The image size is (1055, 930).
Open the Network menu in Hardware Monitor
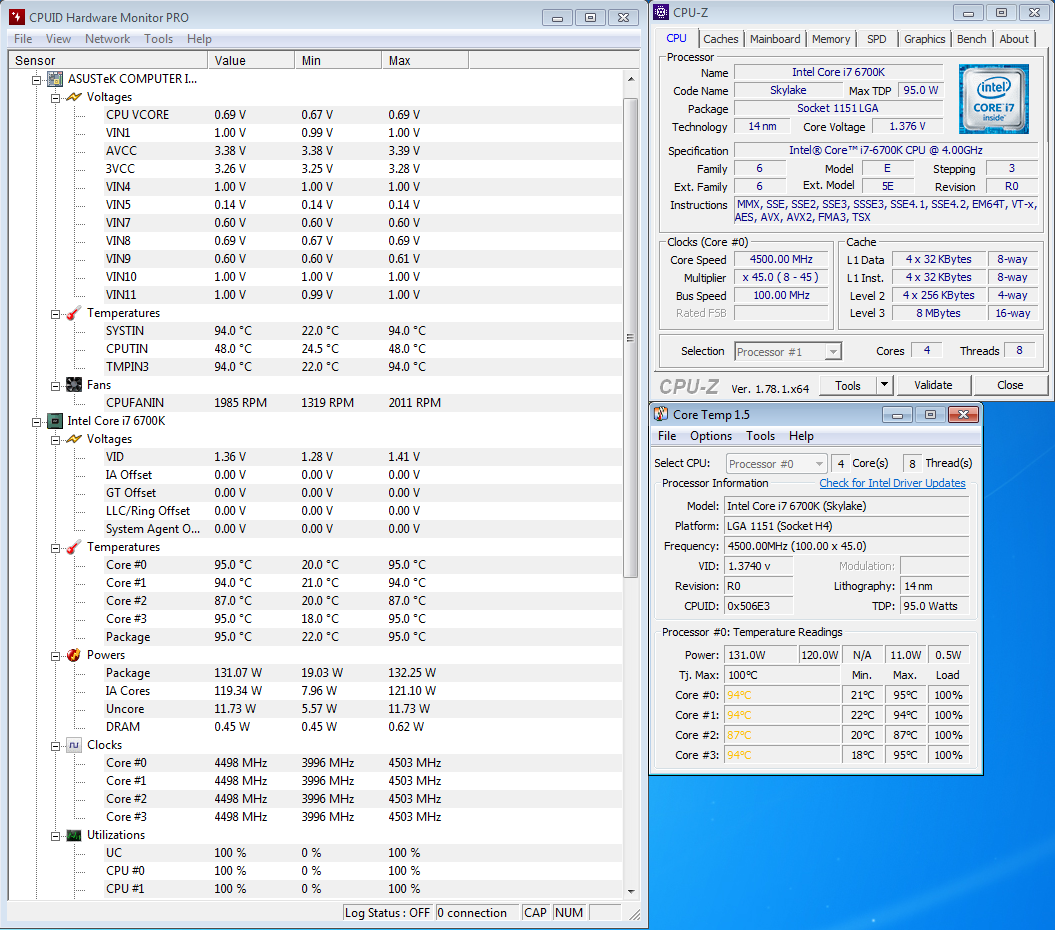108,39
